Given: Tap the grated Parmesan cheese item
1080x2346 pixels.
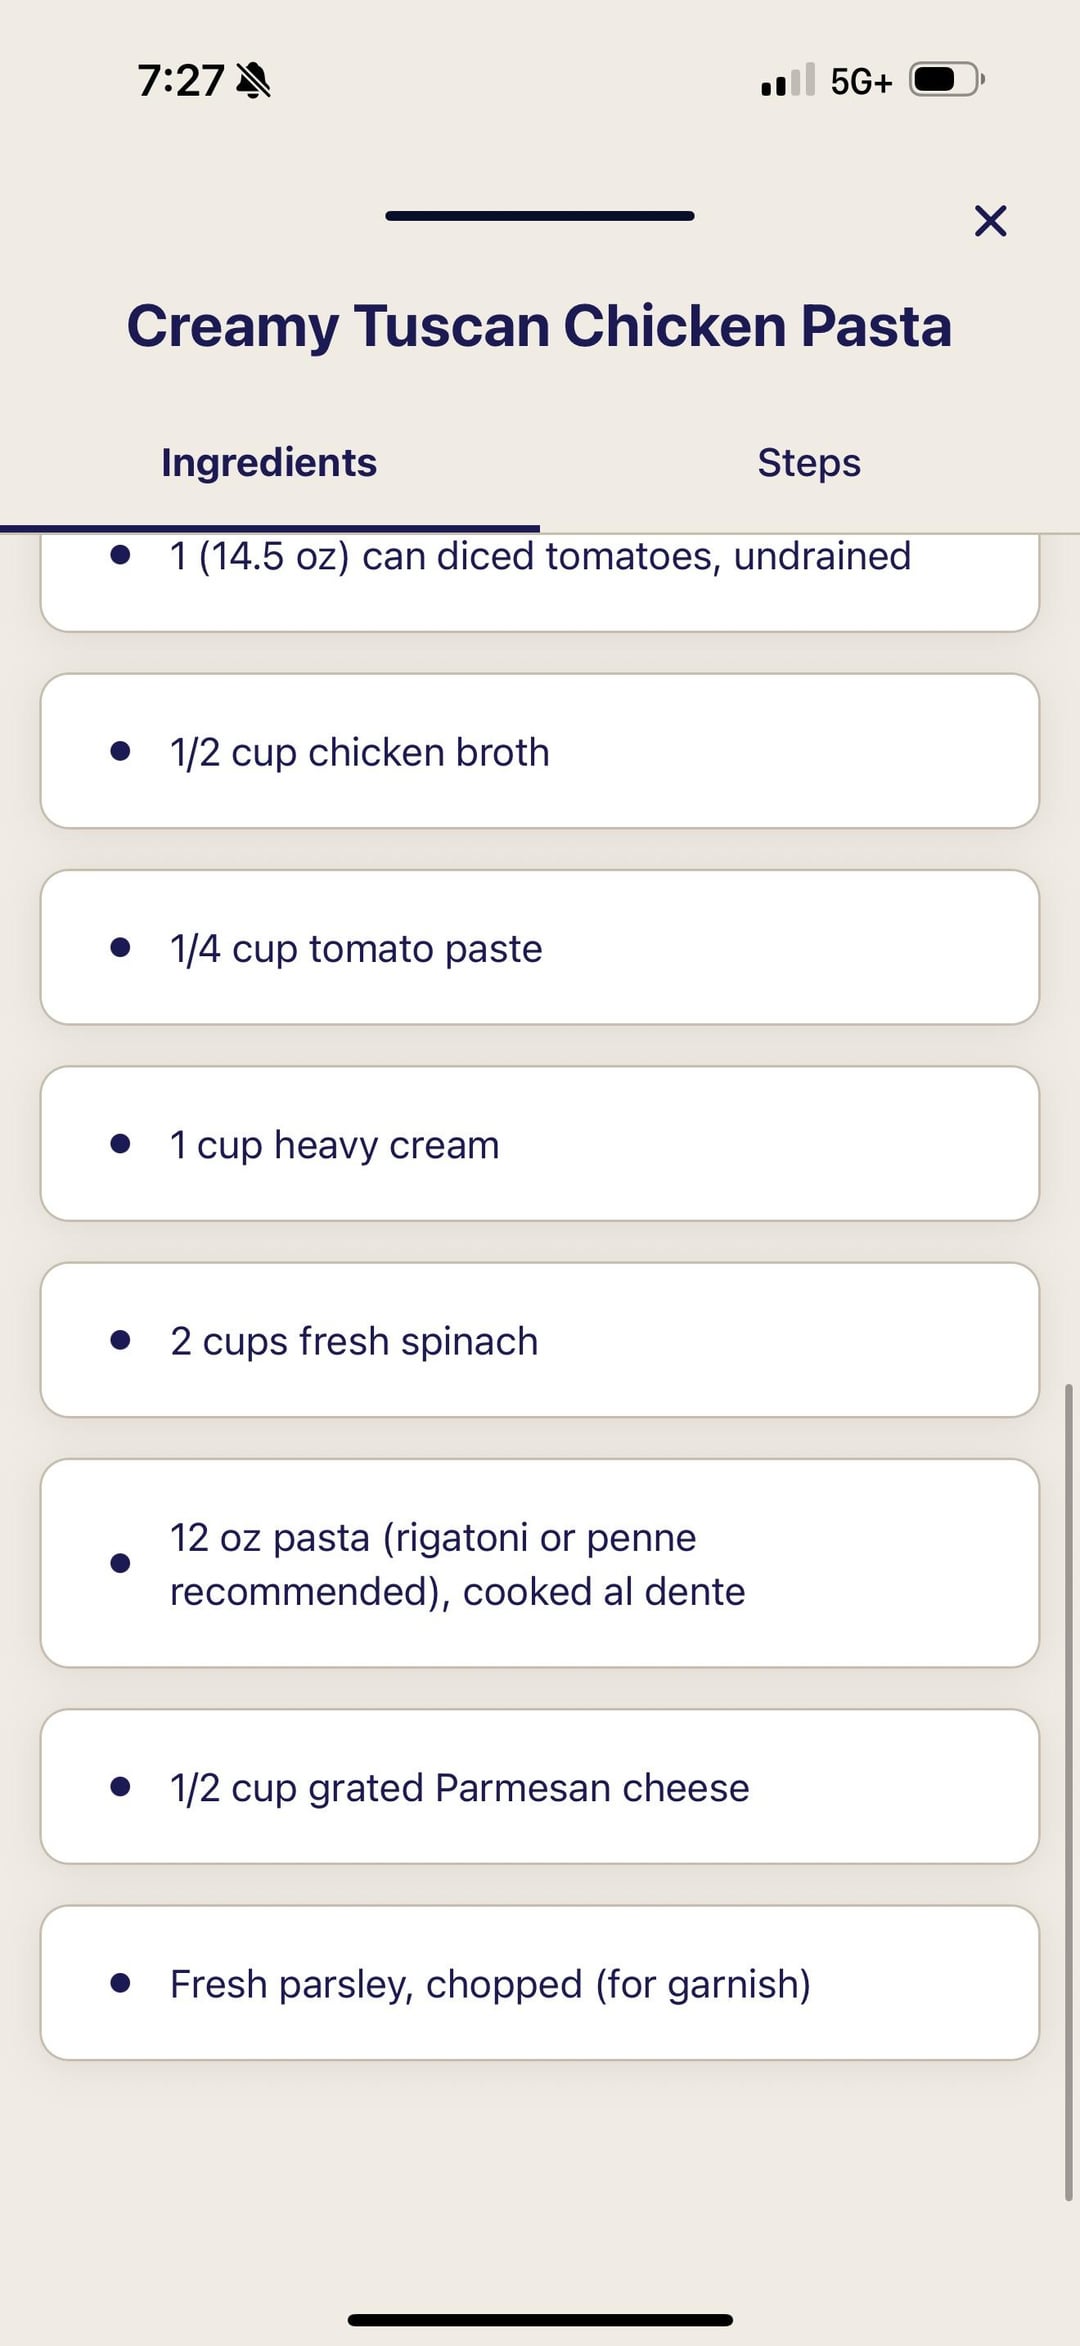Looking at the screenshot, I should click(x=540, y=1786).
